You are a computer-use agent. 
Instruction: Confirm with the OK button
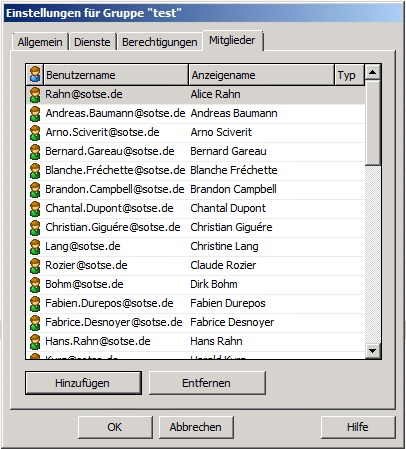coord(115,427)
